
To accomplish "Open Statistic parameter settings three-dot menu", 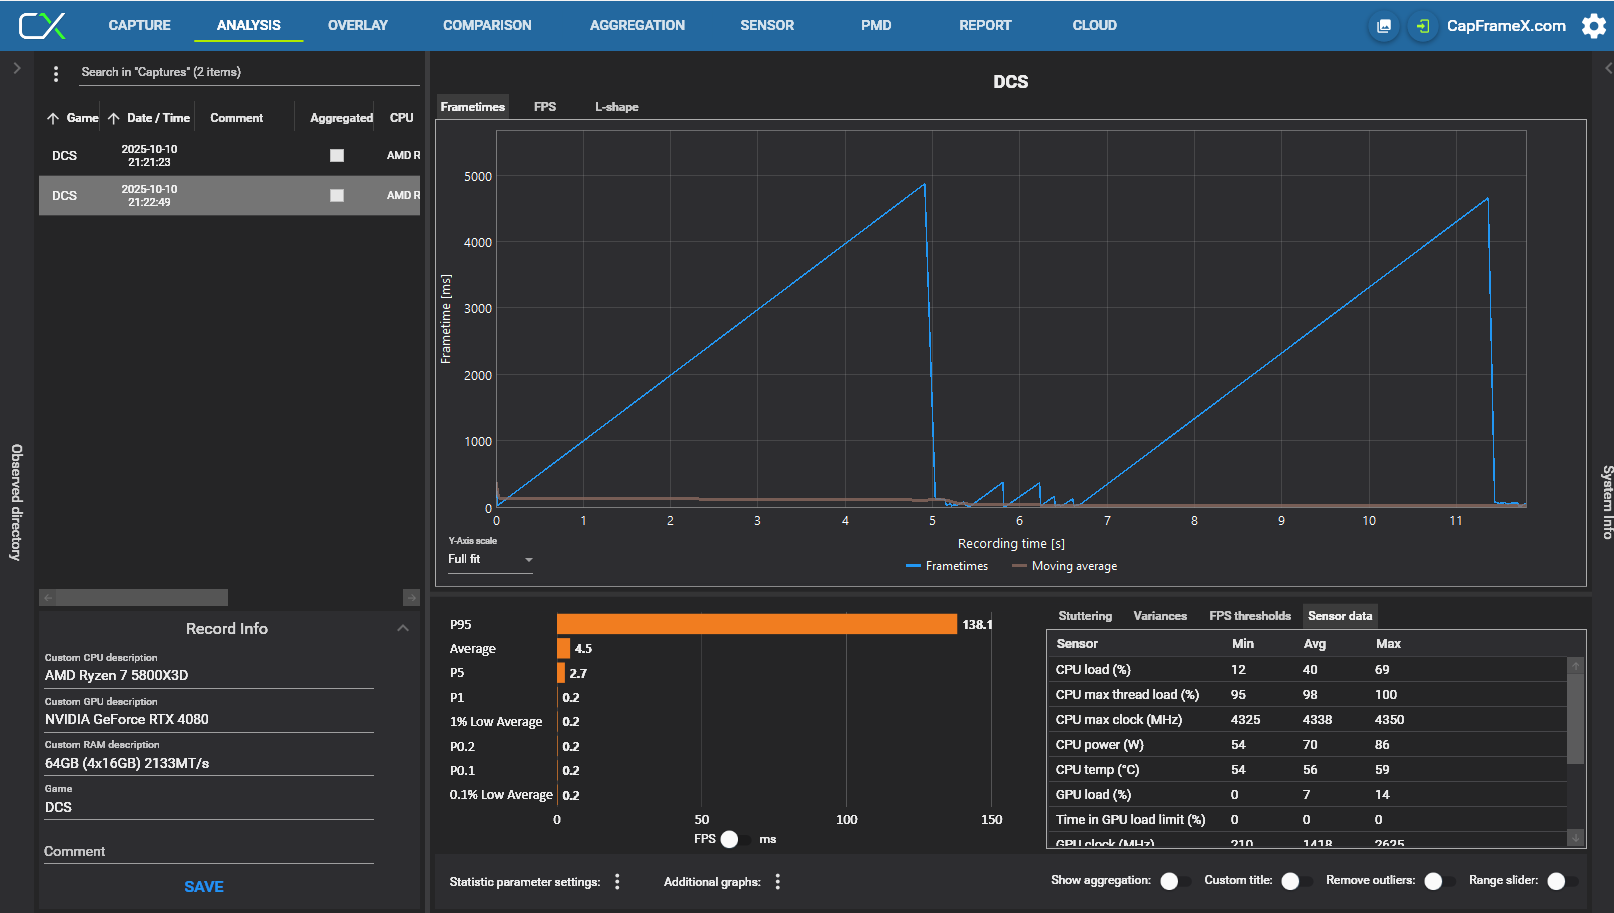I will (x=617, y=881).
